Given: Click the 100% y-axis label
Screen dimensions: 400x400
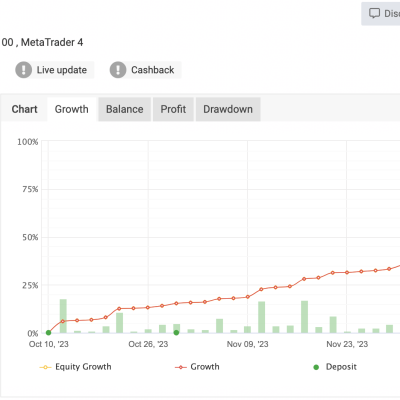Looking at the screenshot, I should (x=28, y=142).
